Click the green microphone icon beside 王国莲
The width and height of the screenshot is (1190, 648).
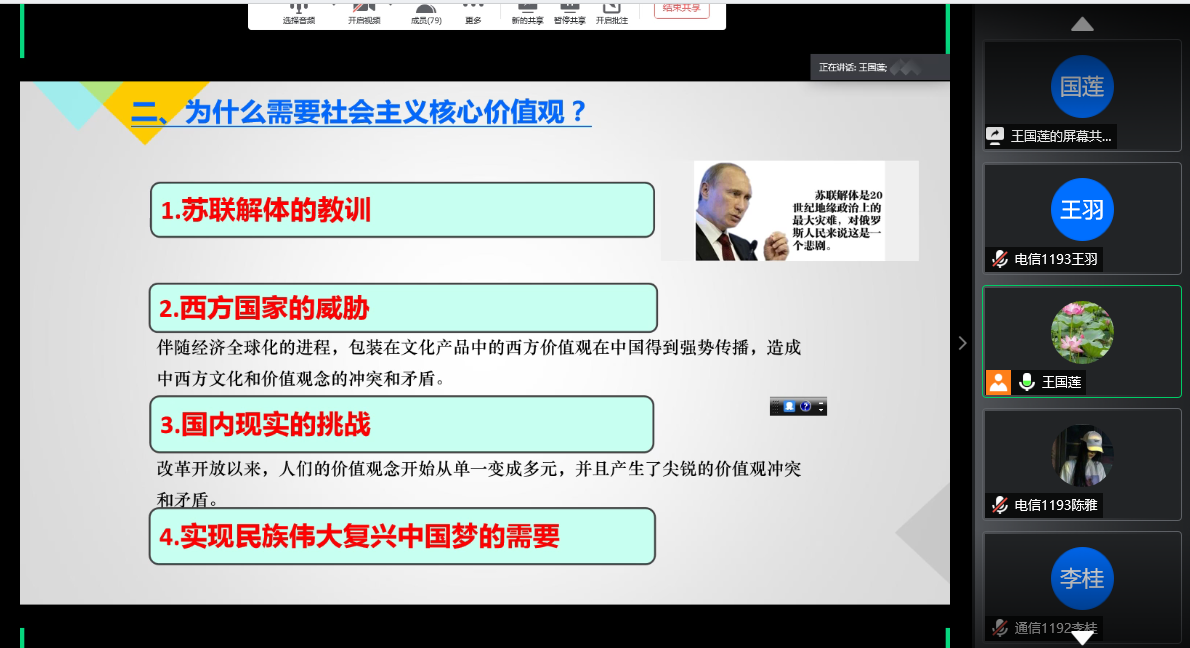1026,382
